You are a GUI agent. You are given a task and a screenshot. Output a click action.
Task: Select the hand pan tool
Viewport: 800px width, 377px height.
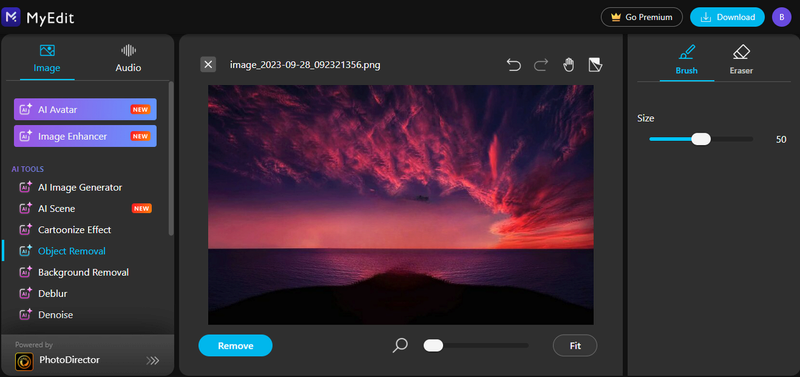click(x=568, y=65)
